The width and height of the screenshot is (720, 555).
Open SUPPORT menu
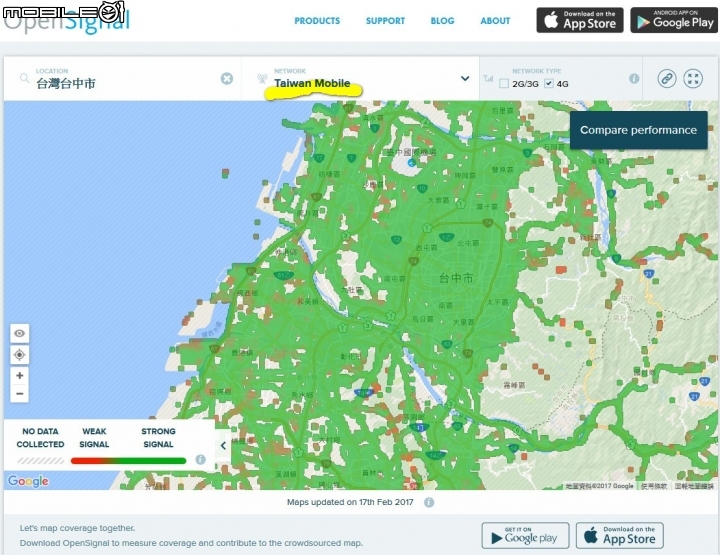pos(385,21)
